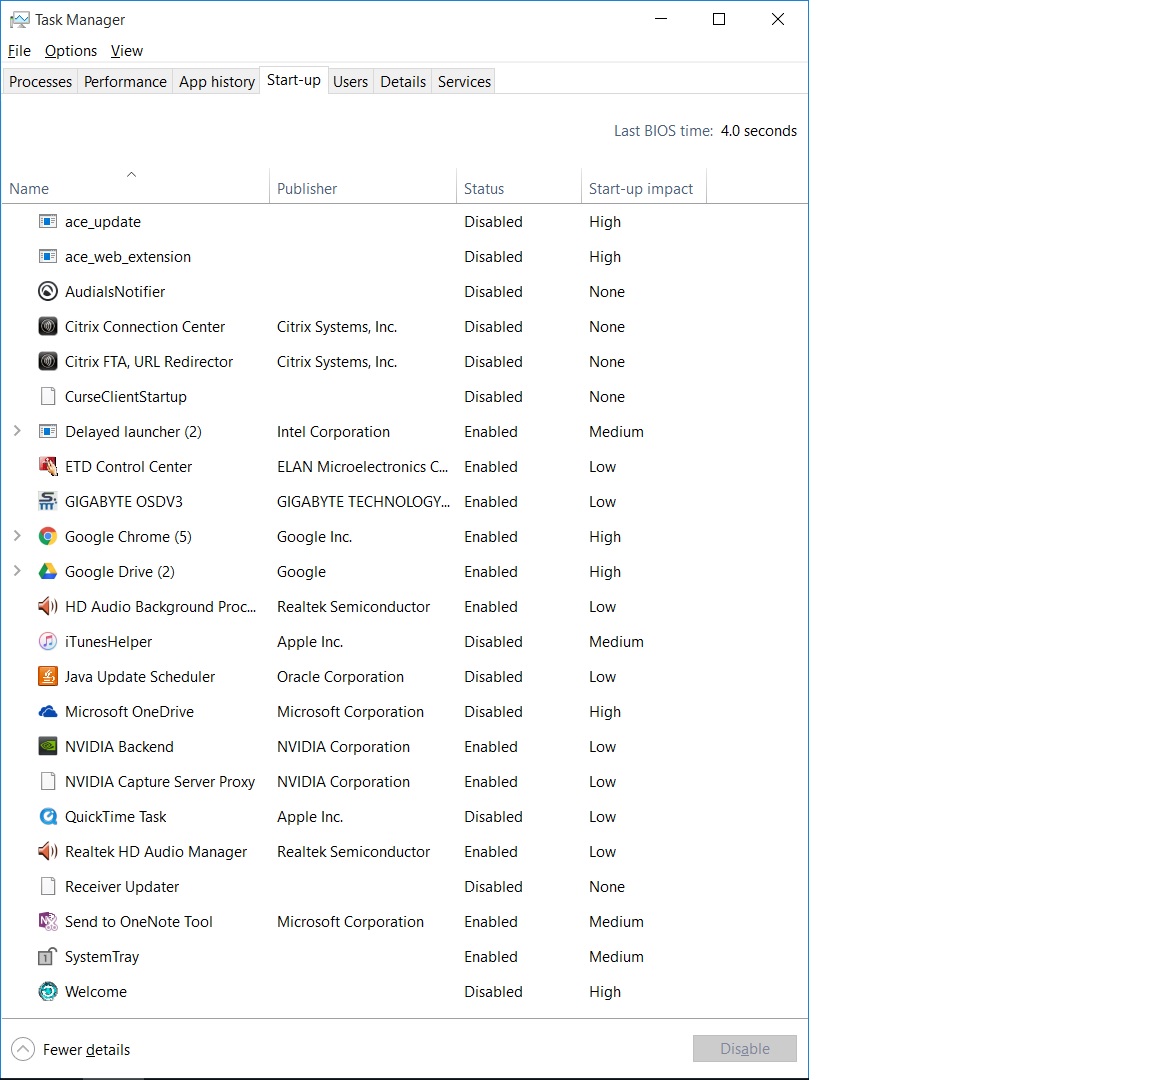1152x1080 pixels.
Task: Click the Google Chrome icon
Action: click(x=48, y=537)
